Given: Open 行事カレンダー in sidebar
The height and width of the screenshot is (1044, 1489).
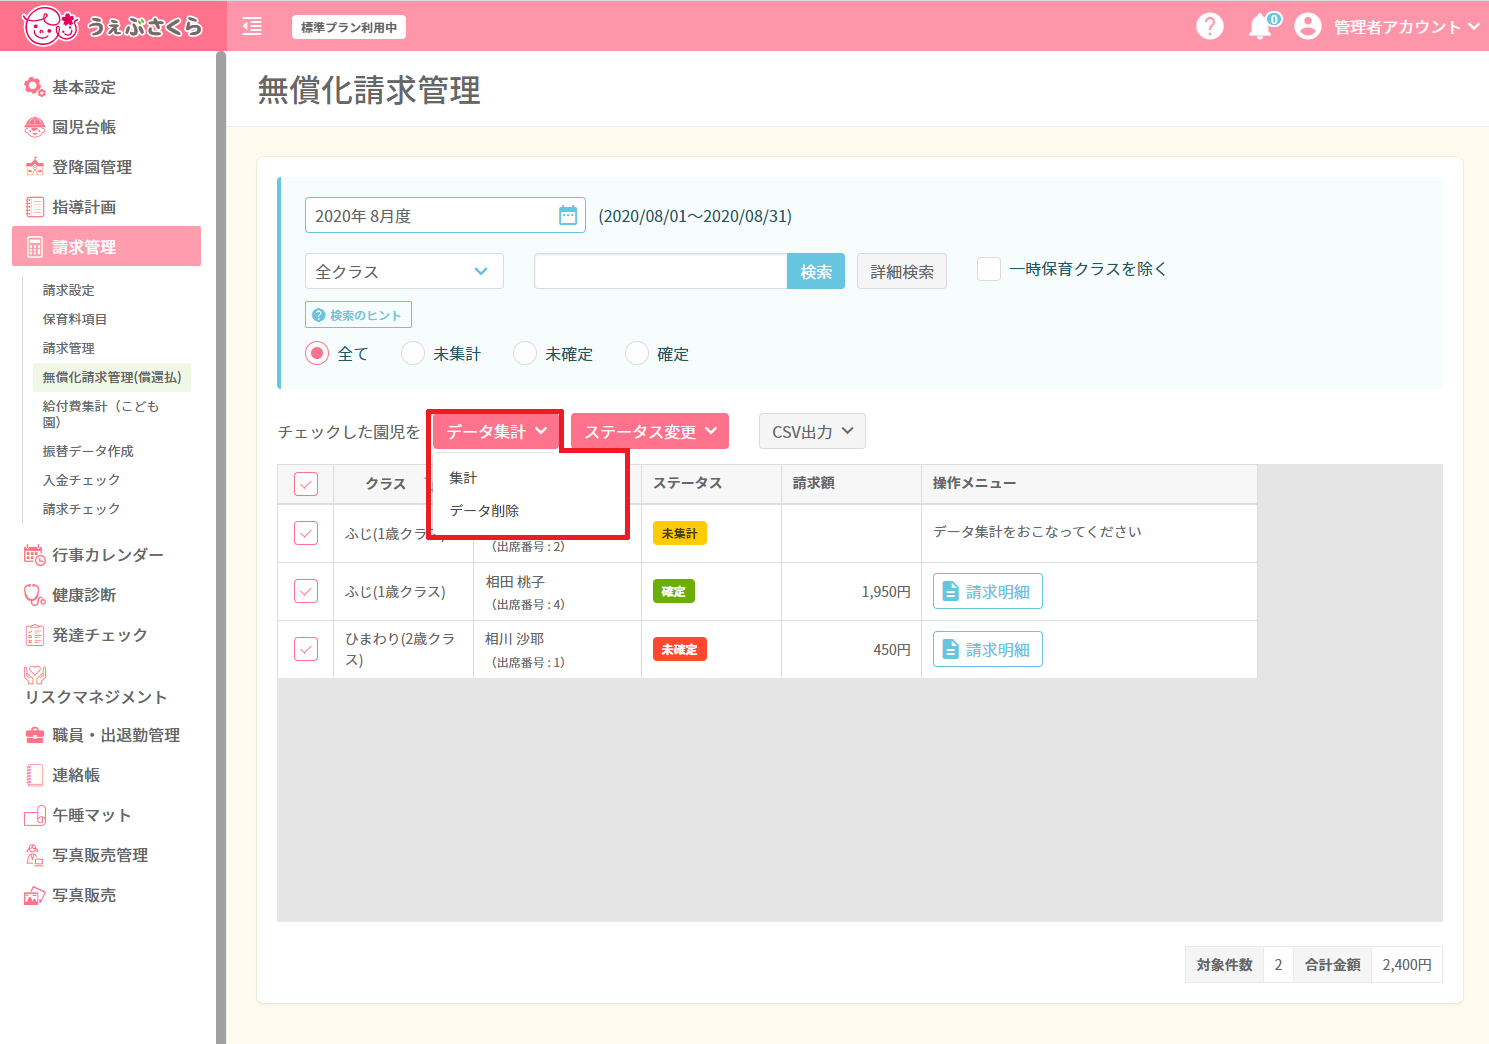Looking at the screenshot, I should (x=107, y=555).
